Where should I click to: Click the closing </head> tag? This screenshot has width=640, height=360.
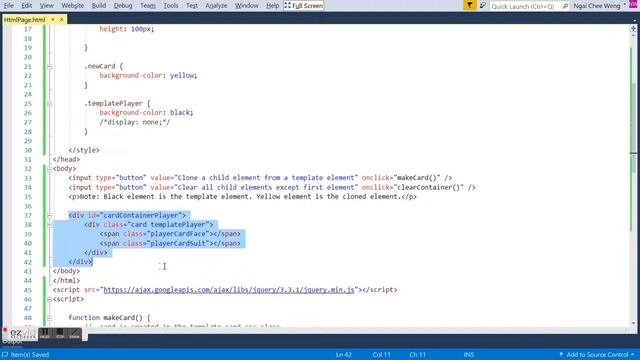tap(67, 160)
